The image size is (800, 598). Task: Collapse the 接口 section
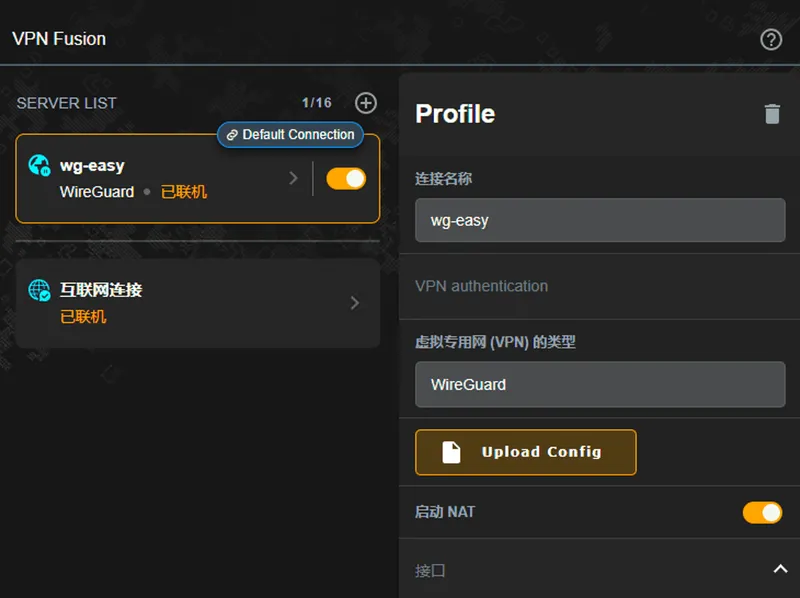[780, 570]
